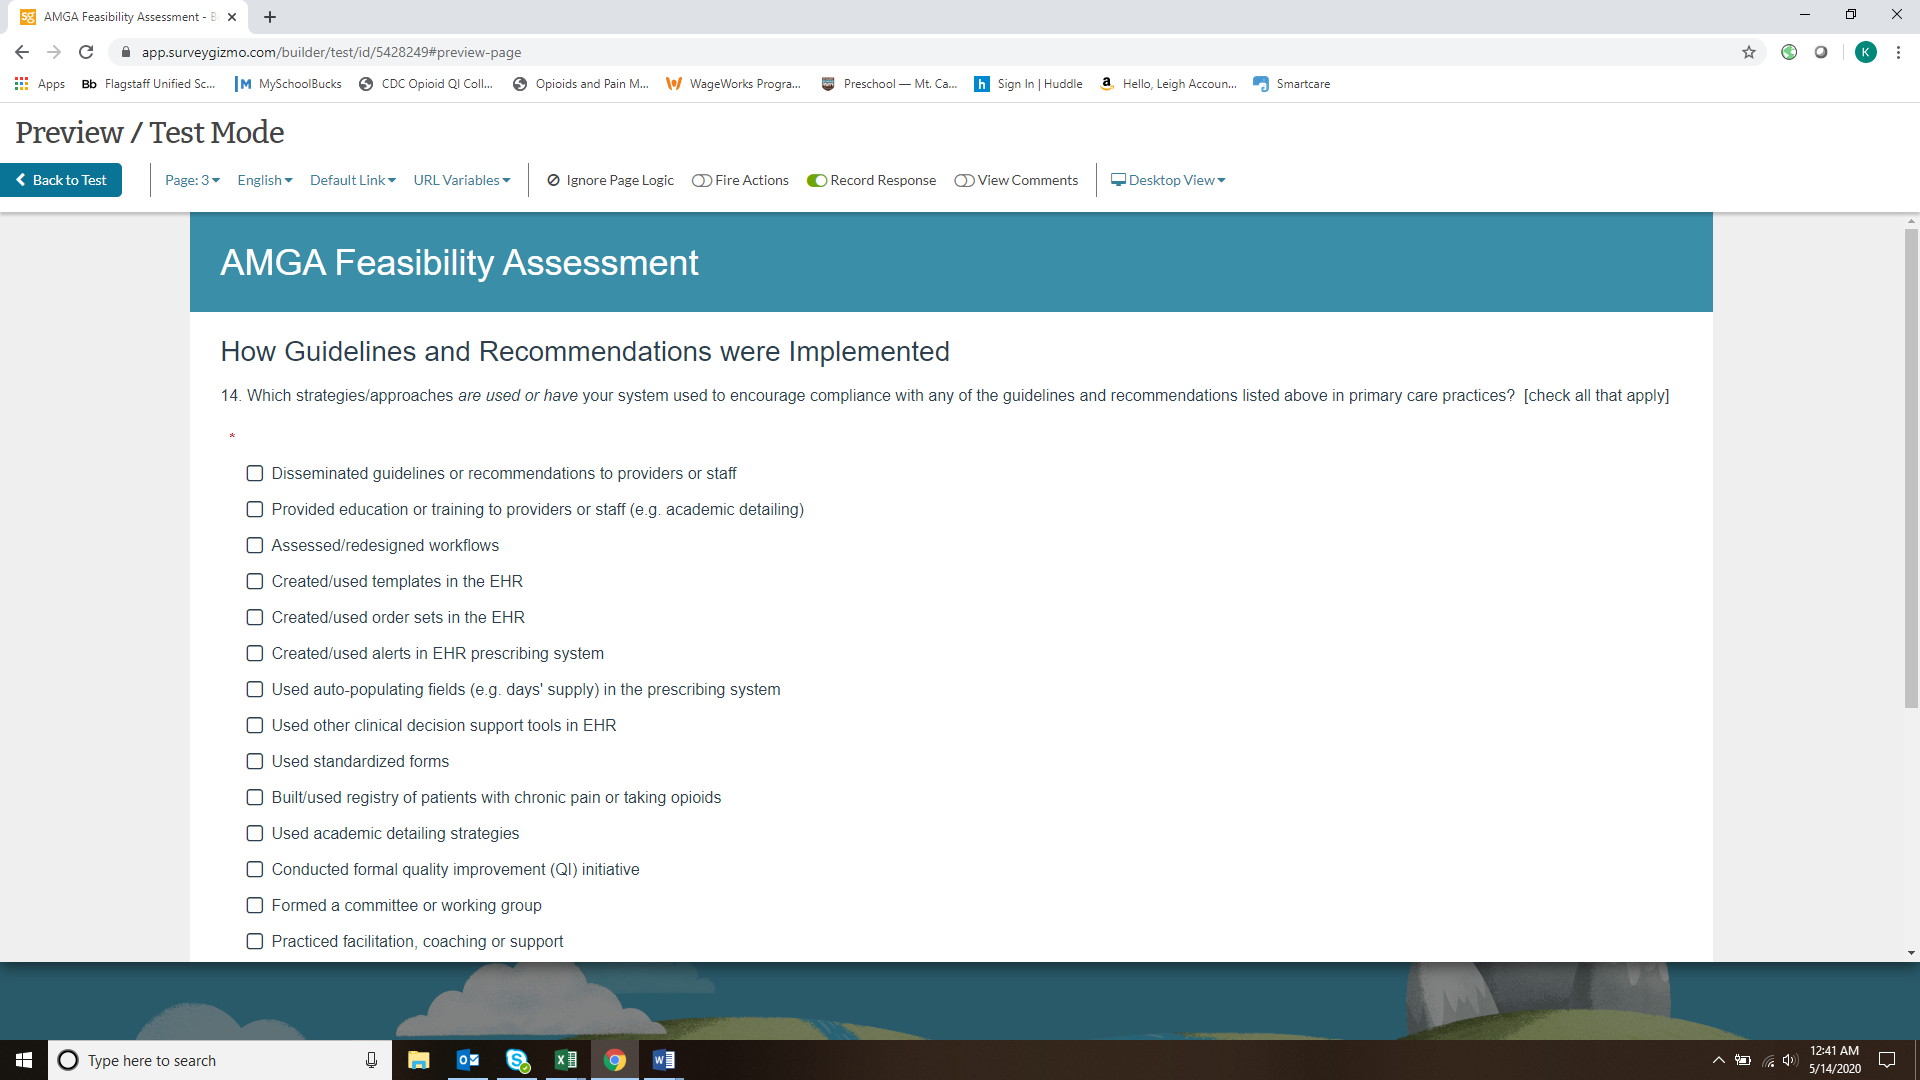Viewport: 1920px width, 1080px height.
Task: Open Outlook from the taskbar
Action: click(x=467, y=1060)
